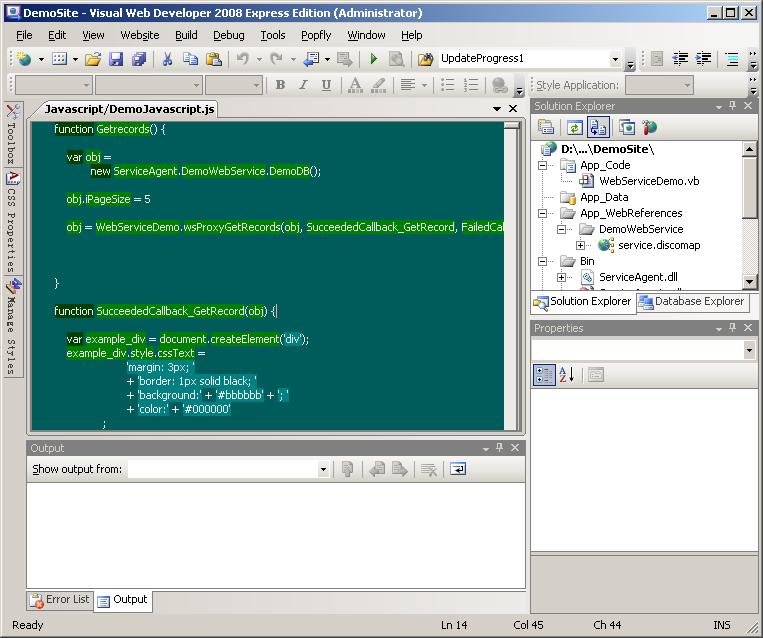Open the Style Application dropdown

pos(687,86)
